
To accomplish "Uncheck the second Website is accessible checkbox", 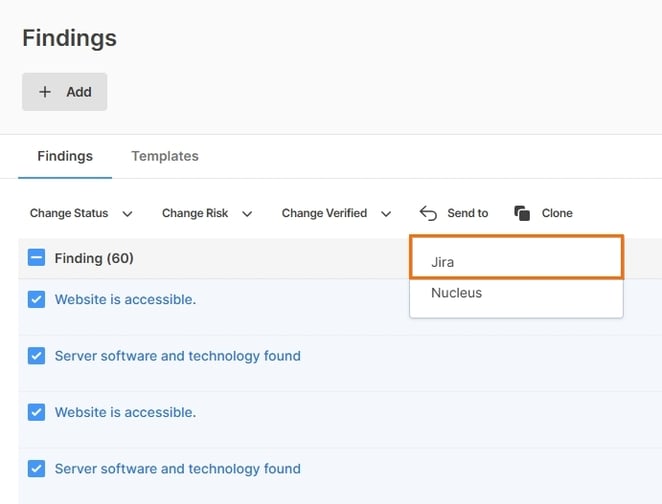I will (x=36, y=412).
